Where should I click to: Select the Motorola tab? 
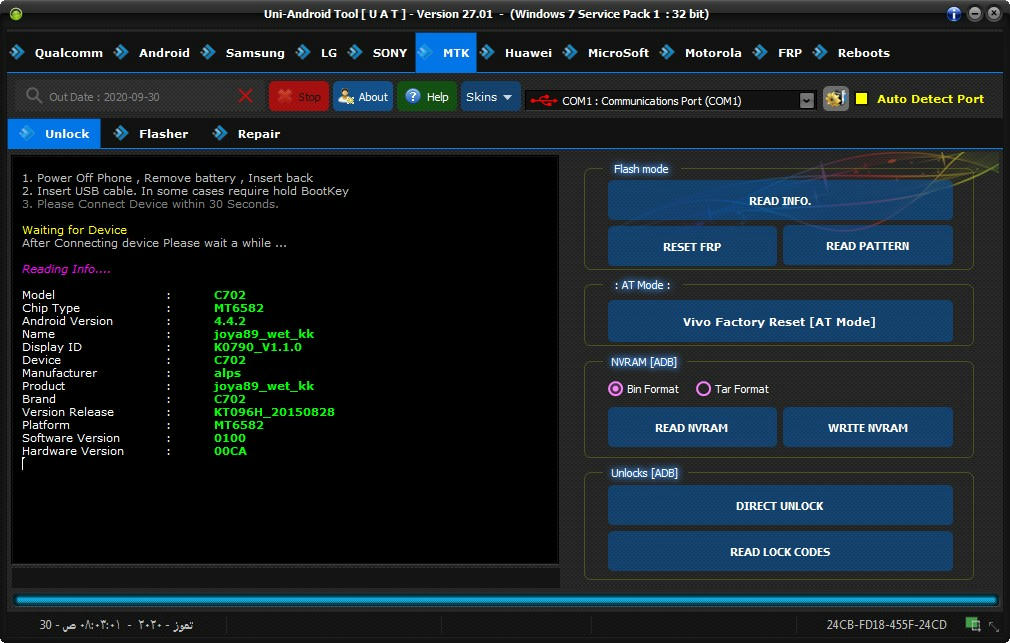point(701,53)
